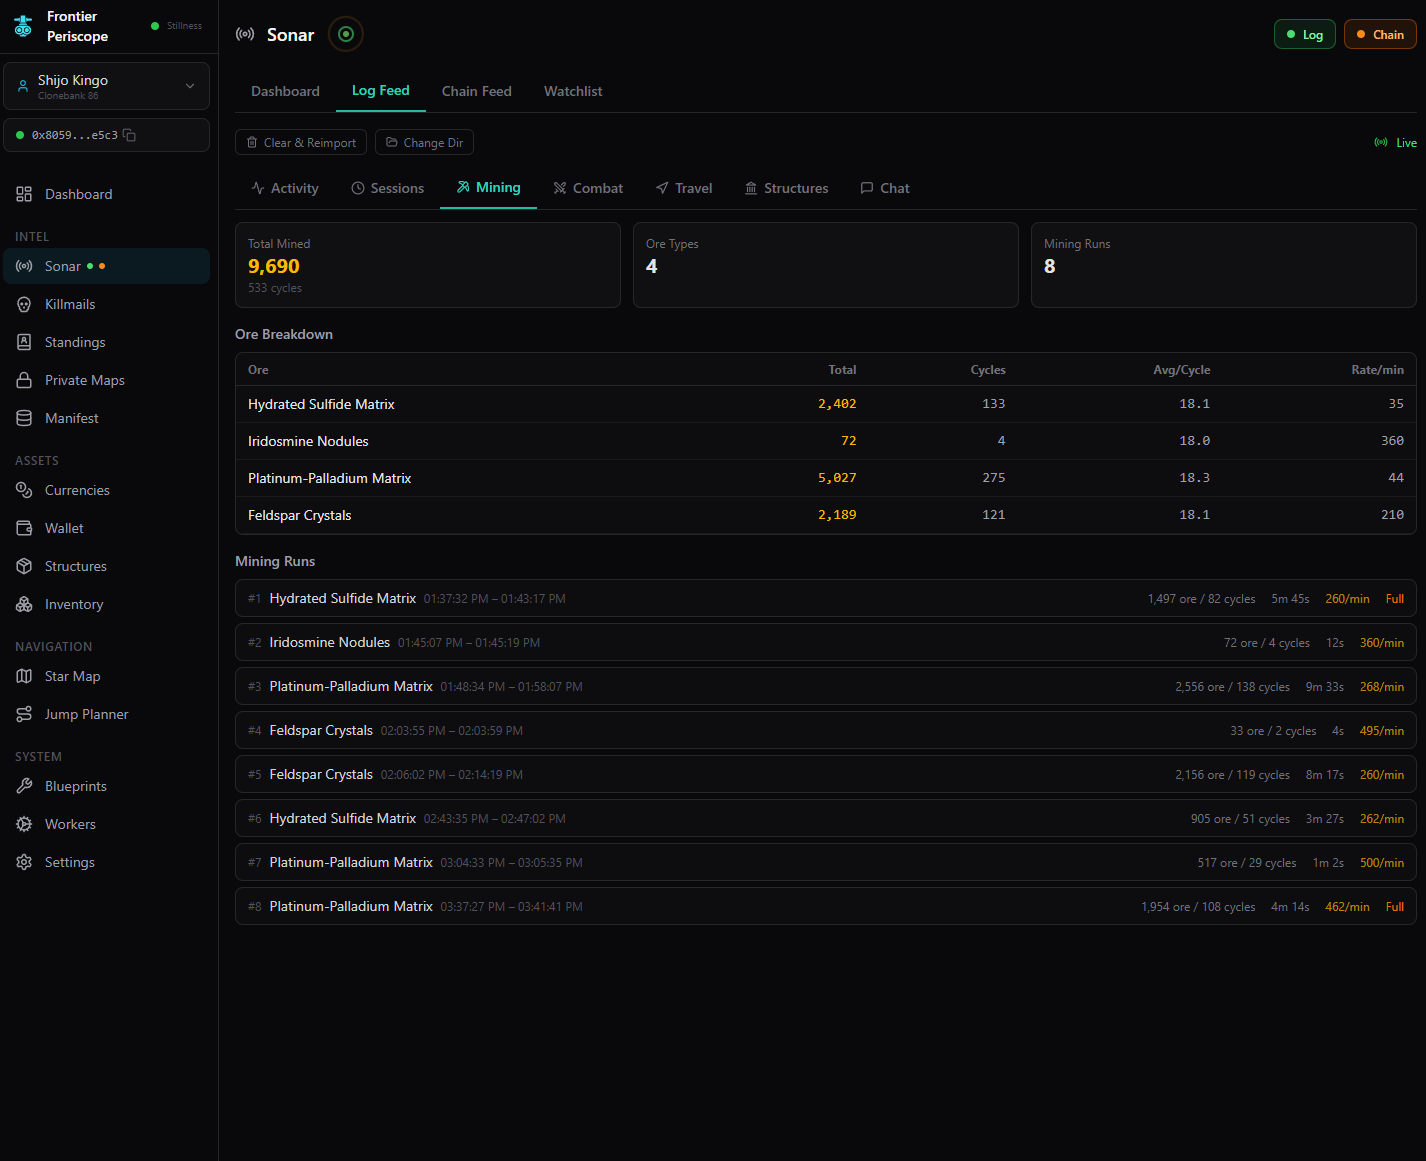Switch to the top Dashboard tab
Screen dimensions: 1426x1161
click(285, 91)
